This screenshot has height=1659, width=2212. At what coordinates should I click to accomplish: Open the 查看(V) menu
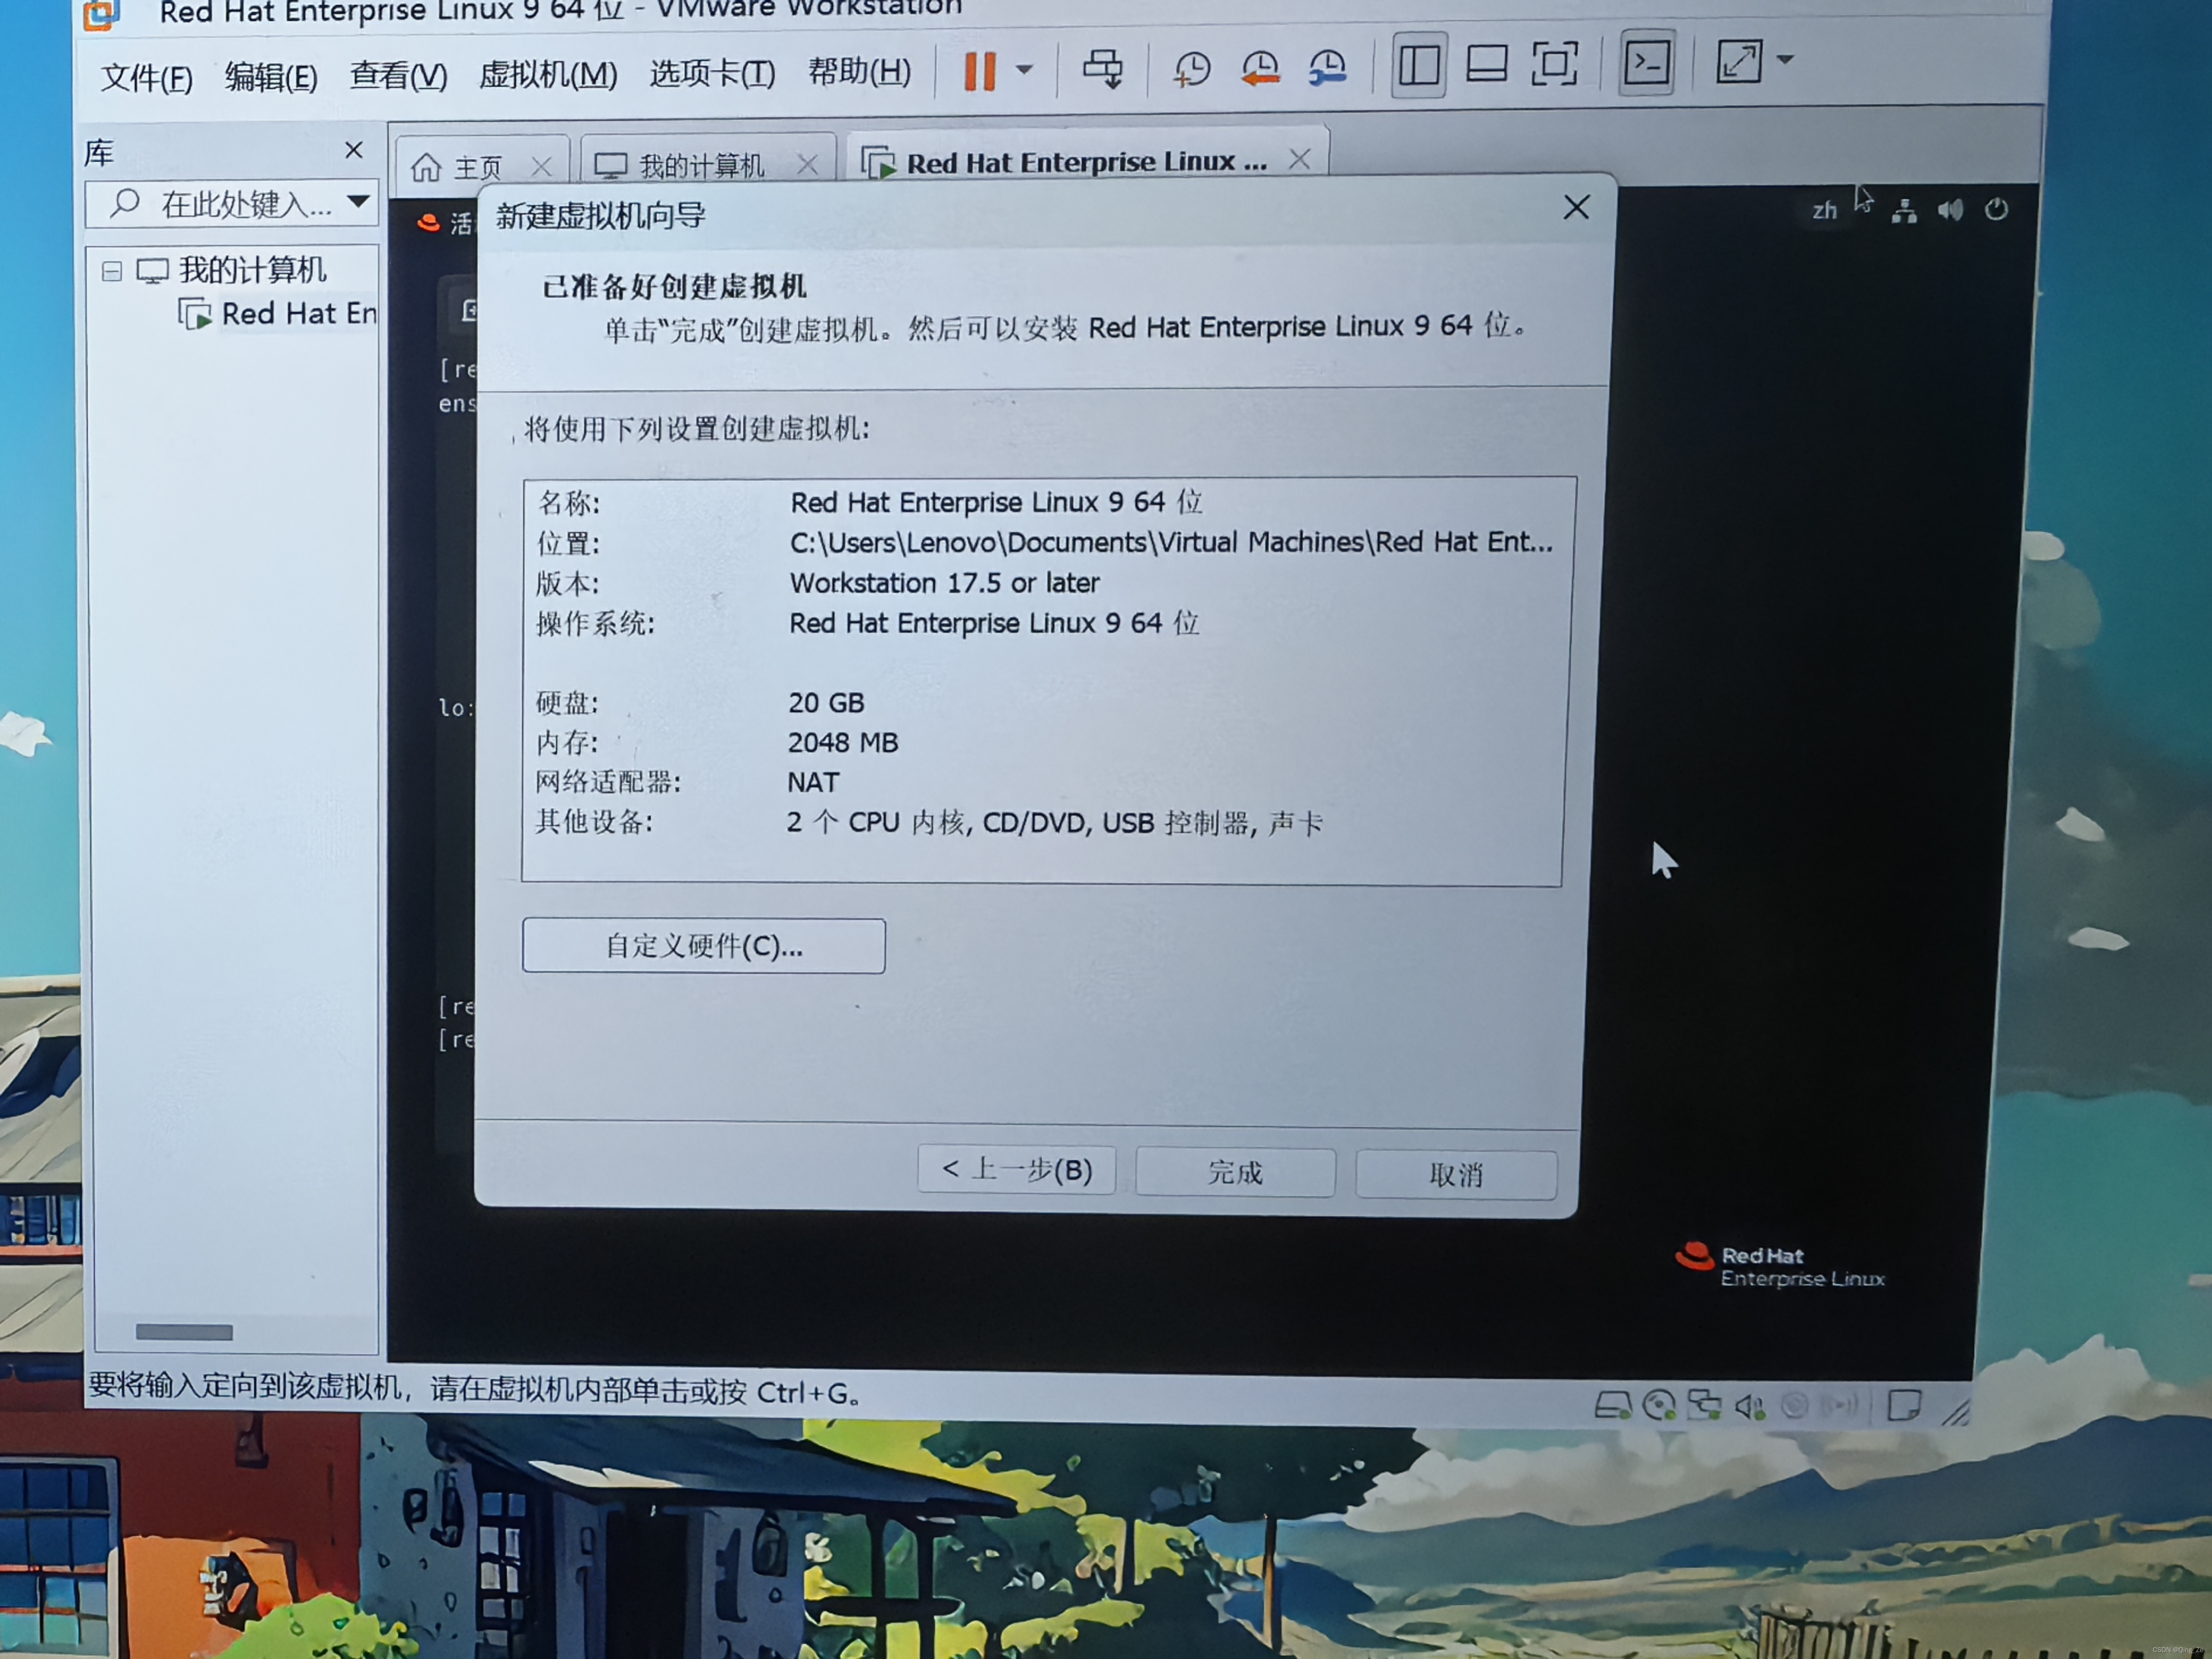(398, 76)
